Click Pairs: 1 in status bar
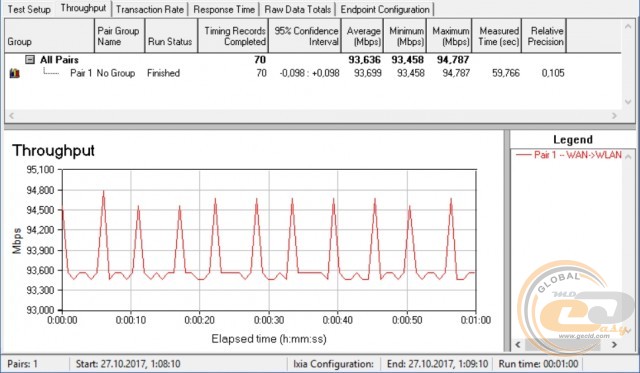This screenshot has width=640, height=373. pyautogui.click(x=22, y=364)
